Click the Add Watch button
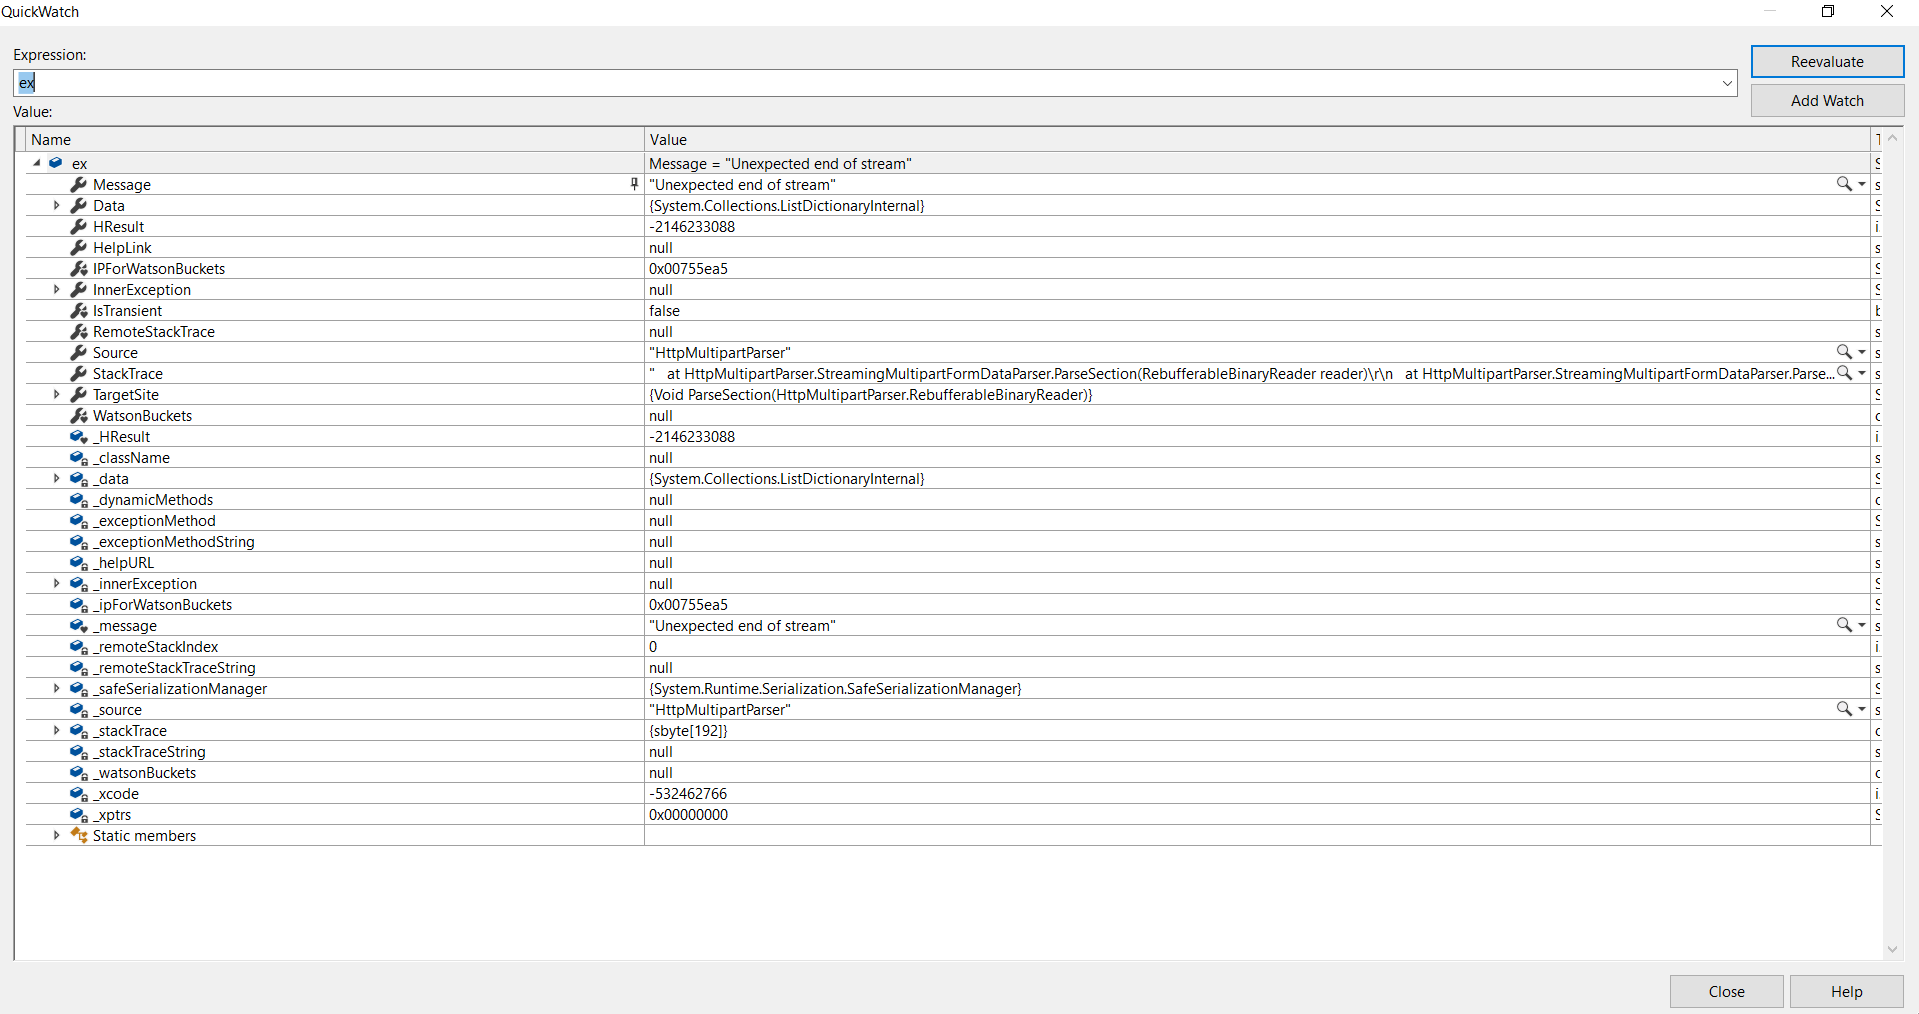Screen dimensions: 1919x1014 coord(1827,100)
